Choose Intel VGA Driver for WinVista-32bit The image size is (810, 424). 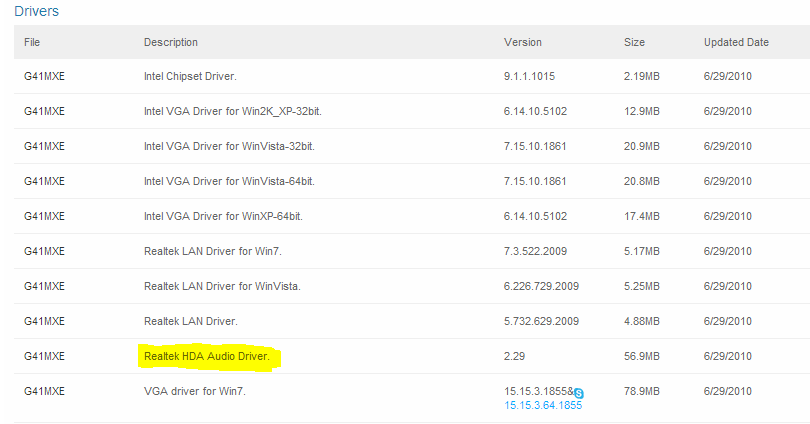229,147
